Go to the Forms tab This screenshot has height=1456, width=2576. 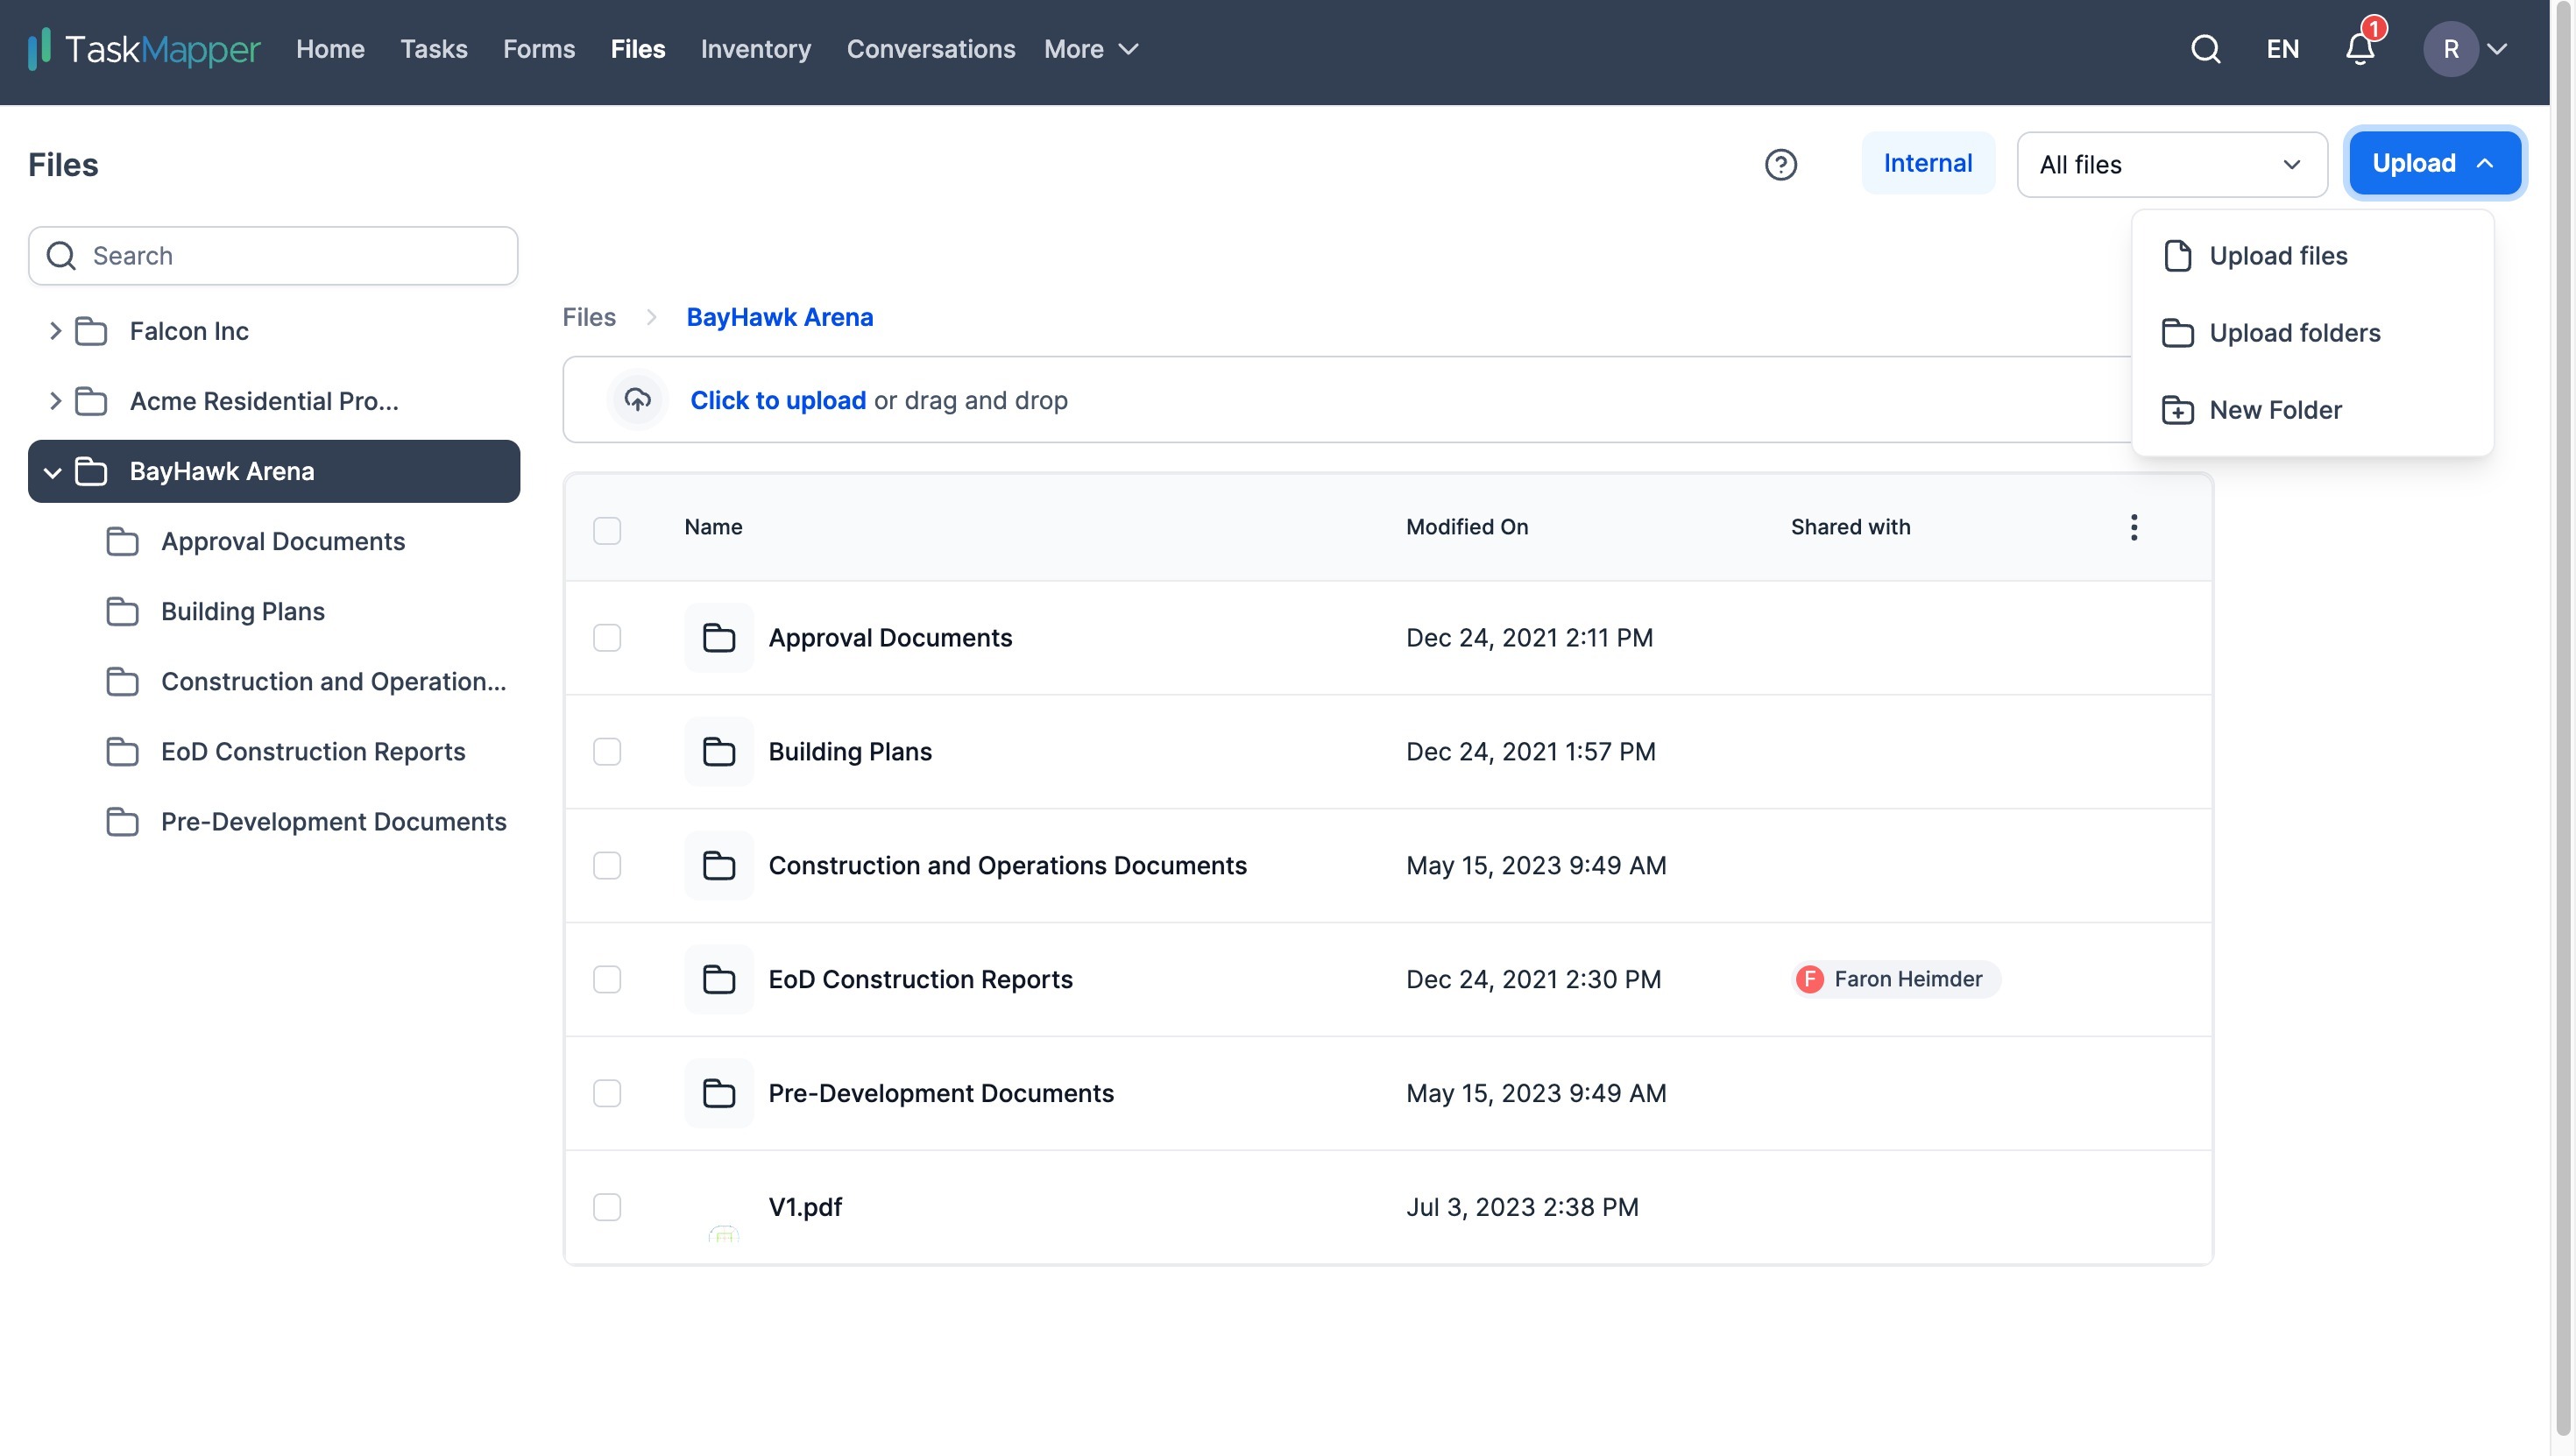point(539,49)
